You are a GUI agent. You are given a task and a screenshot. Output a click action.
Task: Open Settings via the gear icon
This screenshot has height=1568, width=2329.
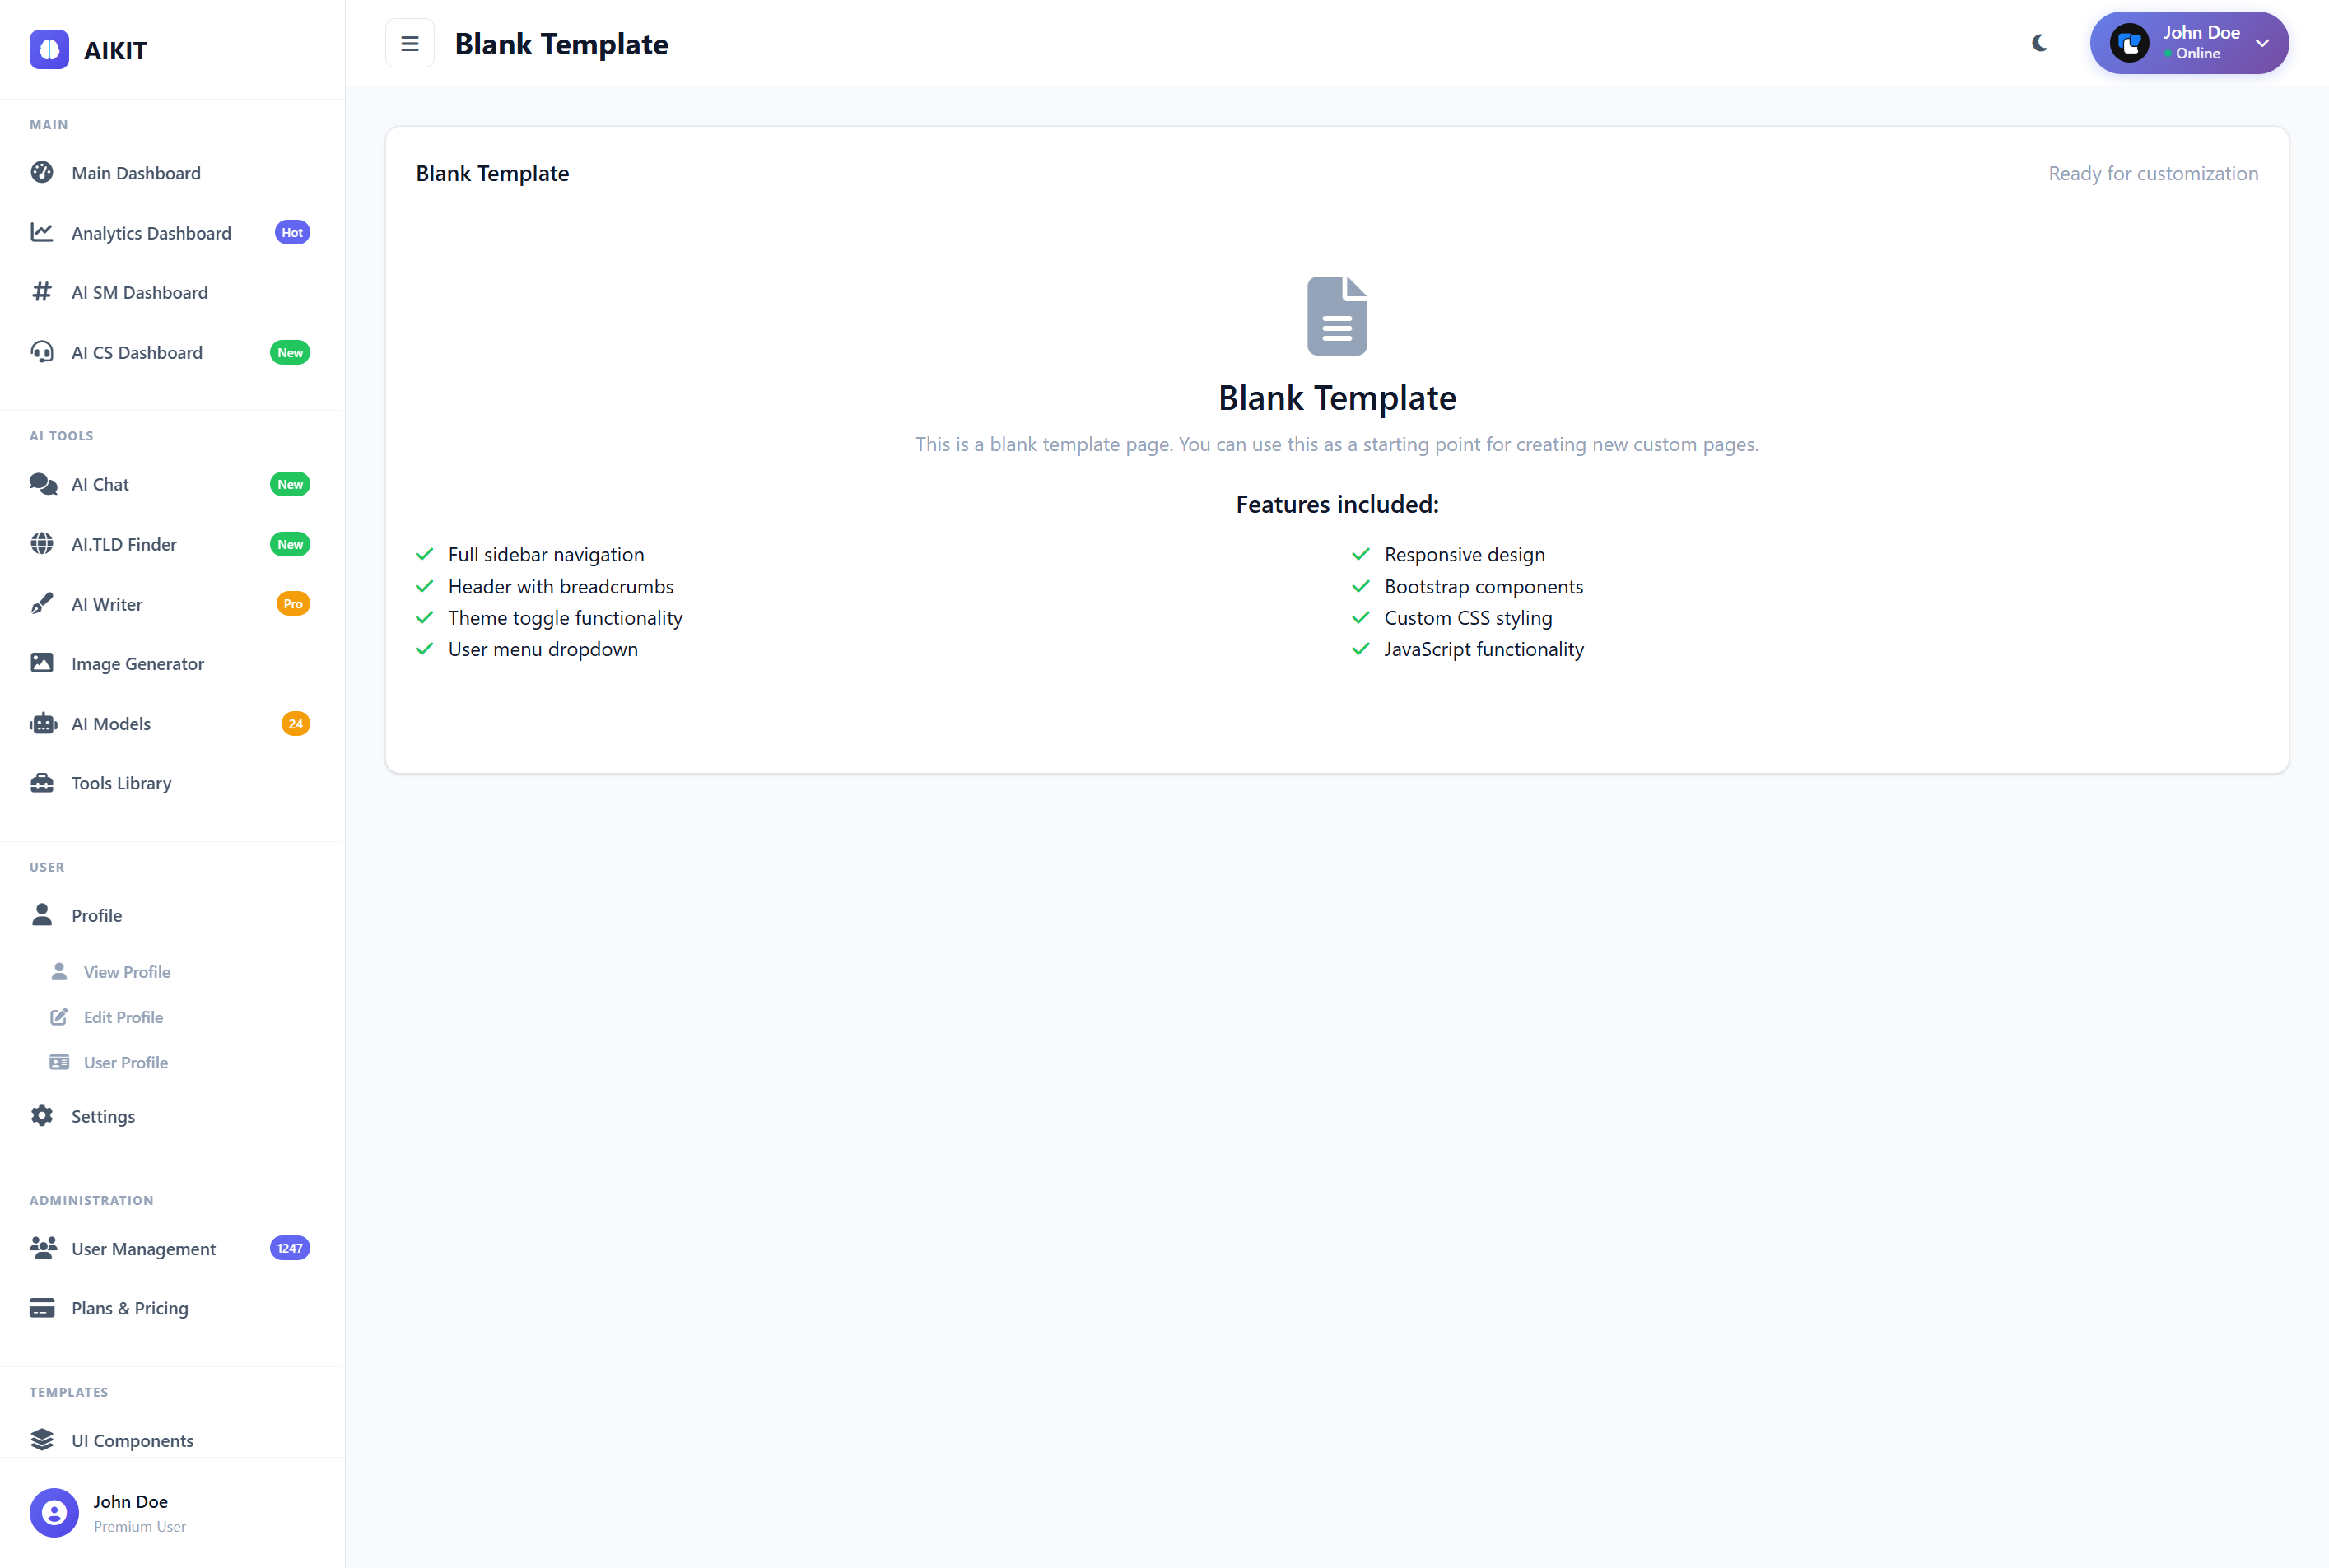click(x=42, y=1116)
